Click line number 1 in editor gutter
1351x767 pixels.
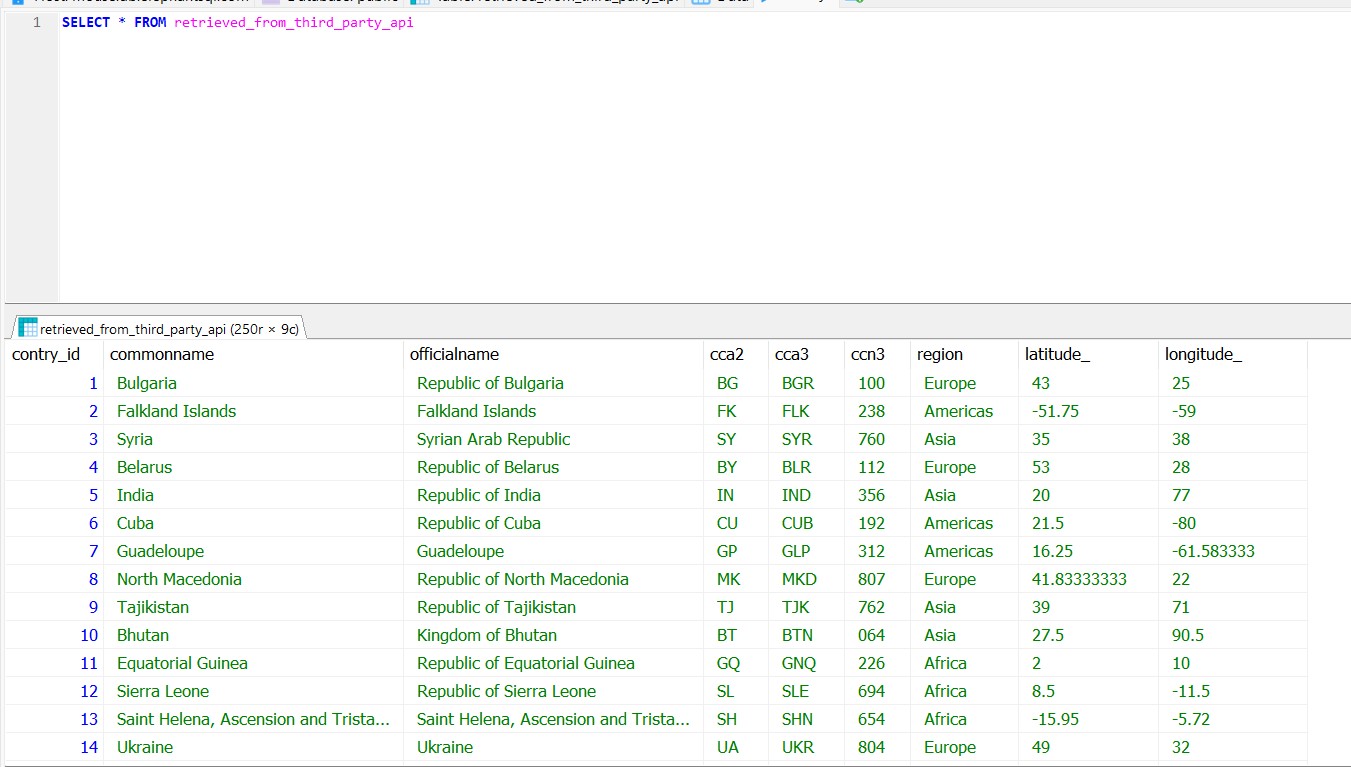(36, 22)
